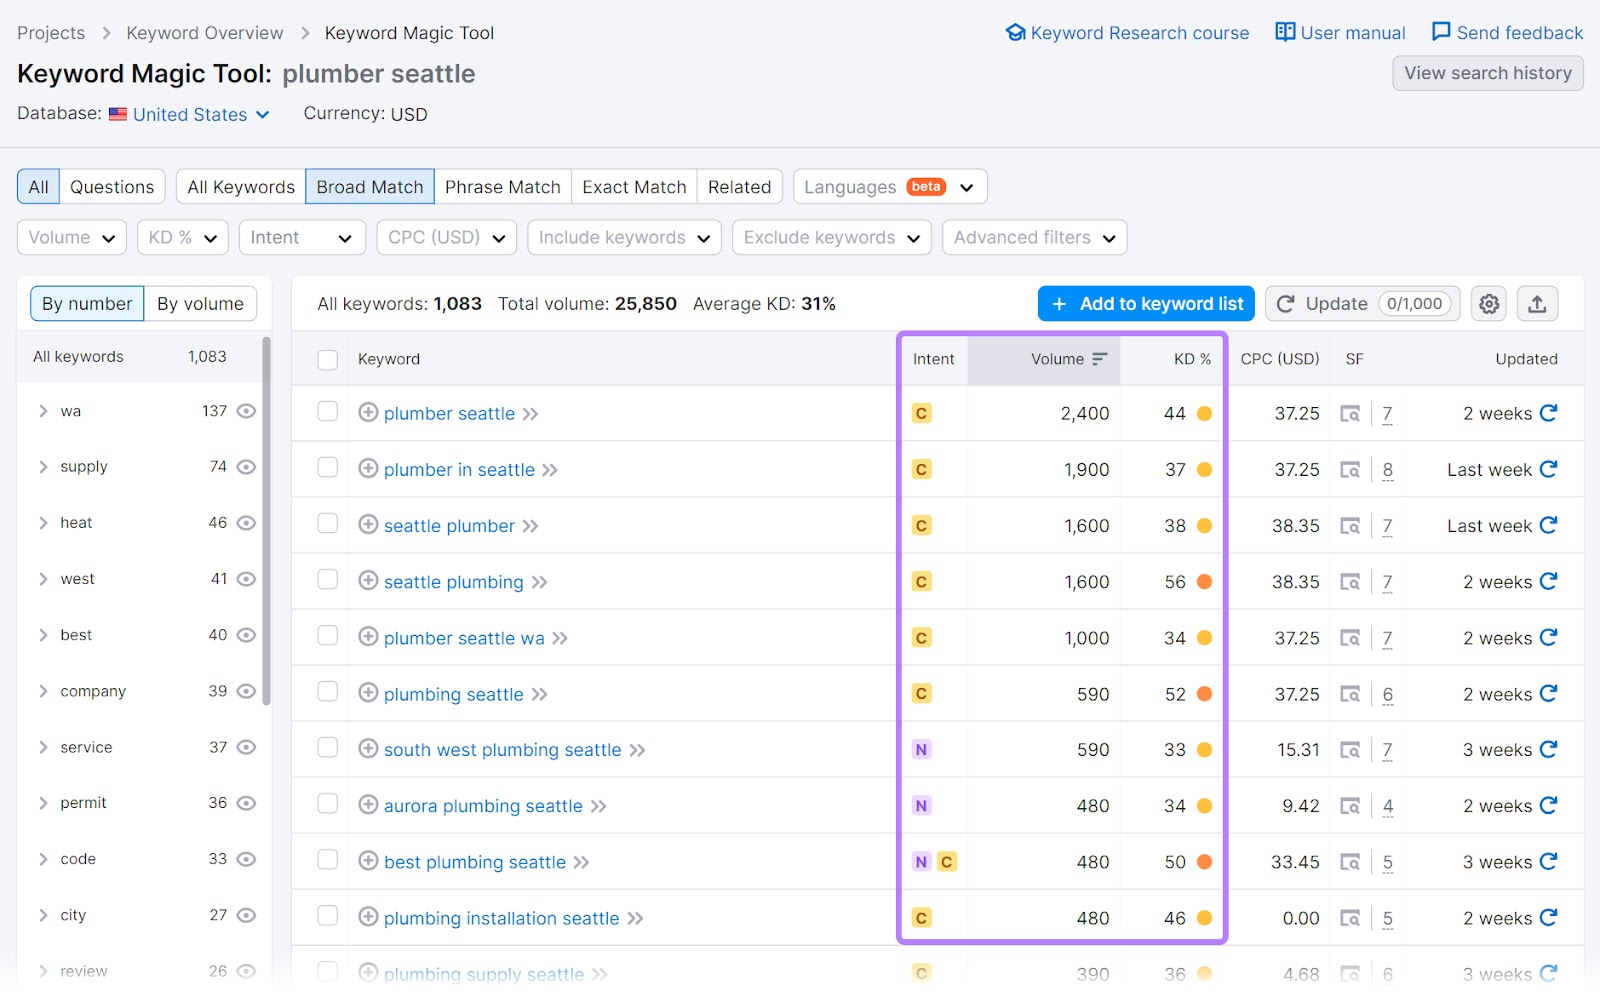Click the export icon next to the gear

pos(1537,303)
